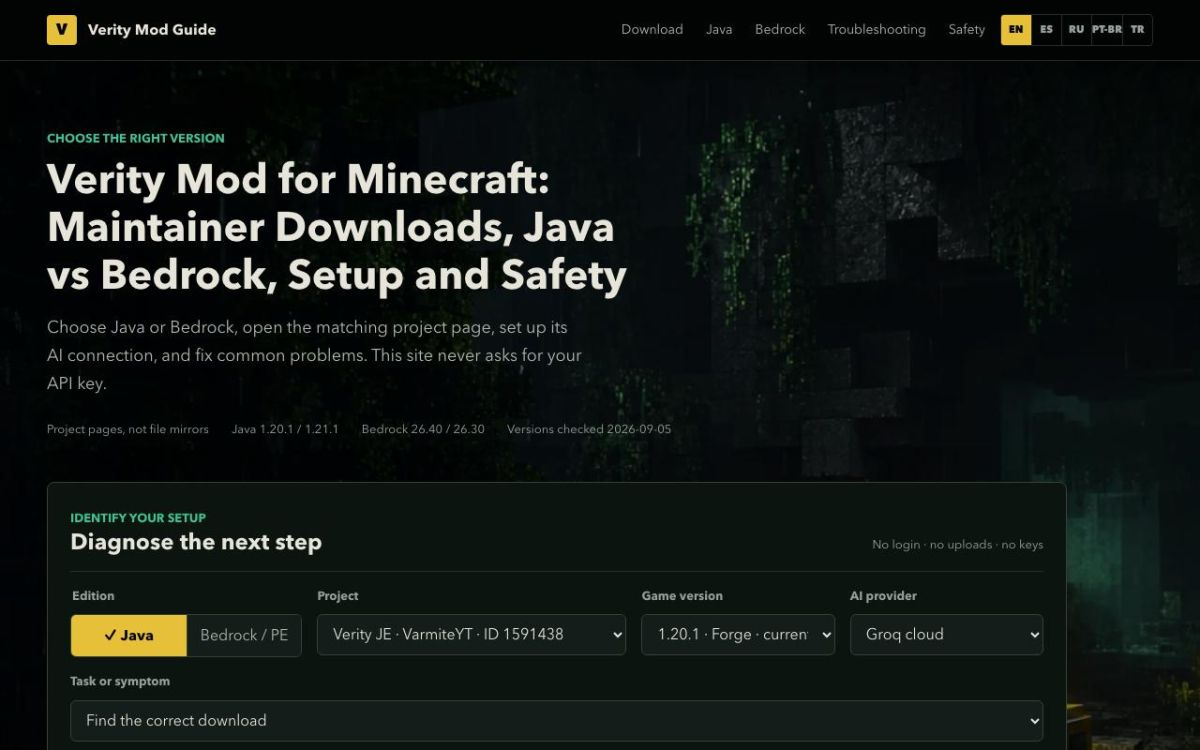Expand the Project dropdown

[471, 634]
